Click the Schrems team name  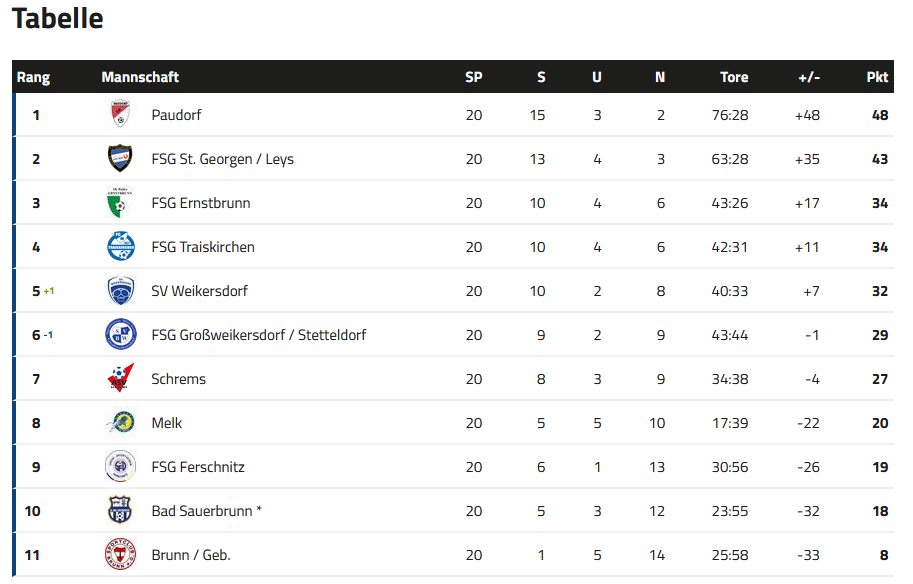coord(178,379)
